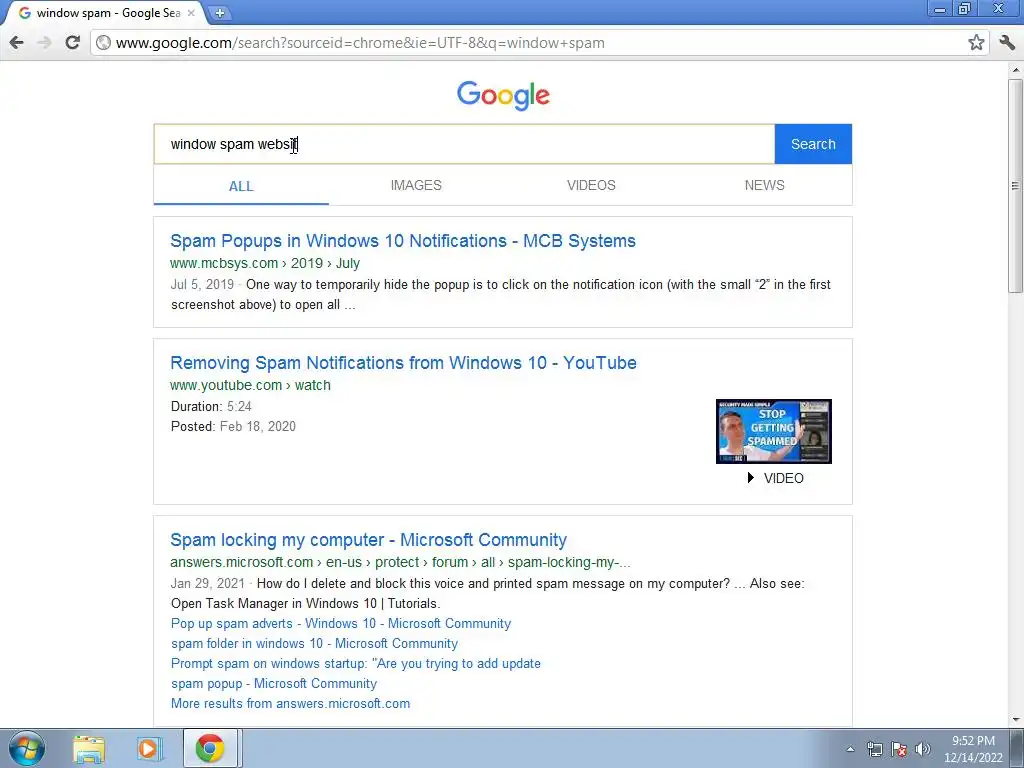
Task: Click the browser forward arrow
Action: [x=44, y=42]
